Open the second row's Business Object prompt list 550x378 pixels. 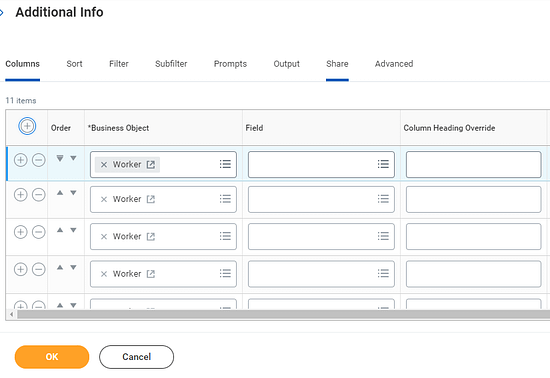[x=225, y=199]
